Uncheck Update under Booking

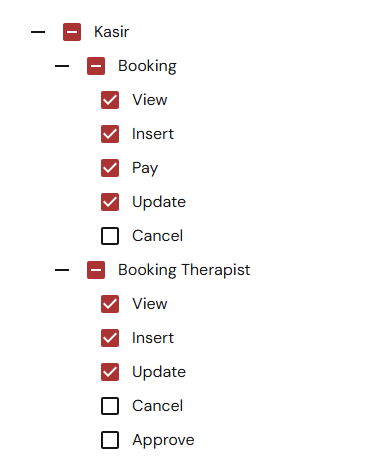point(110,202)
